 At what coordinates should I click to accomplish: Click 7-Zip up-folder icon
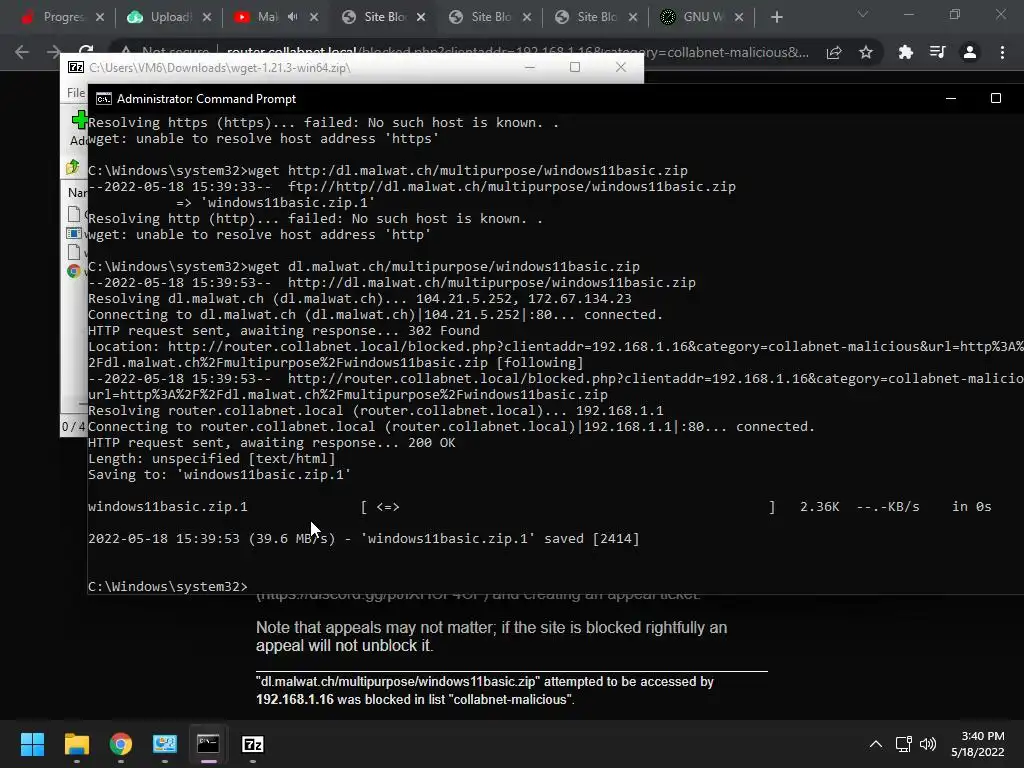(x=72, y=167)
